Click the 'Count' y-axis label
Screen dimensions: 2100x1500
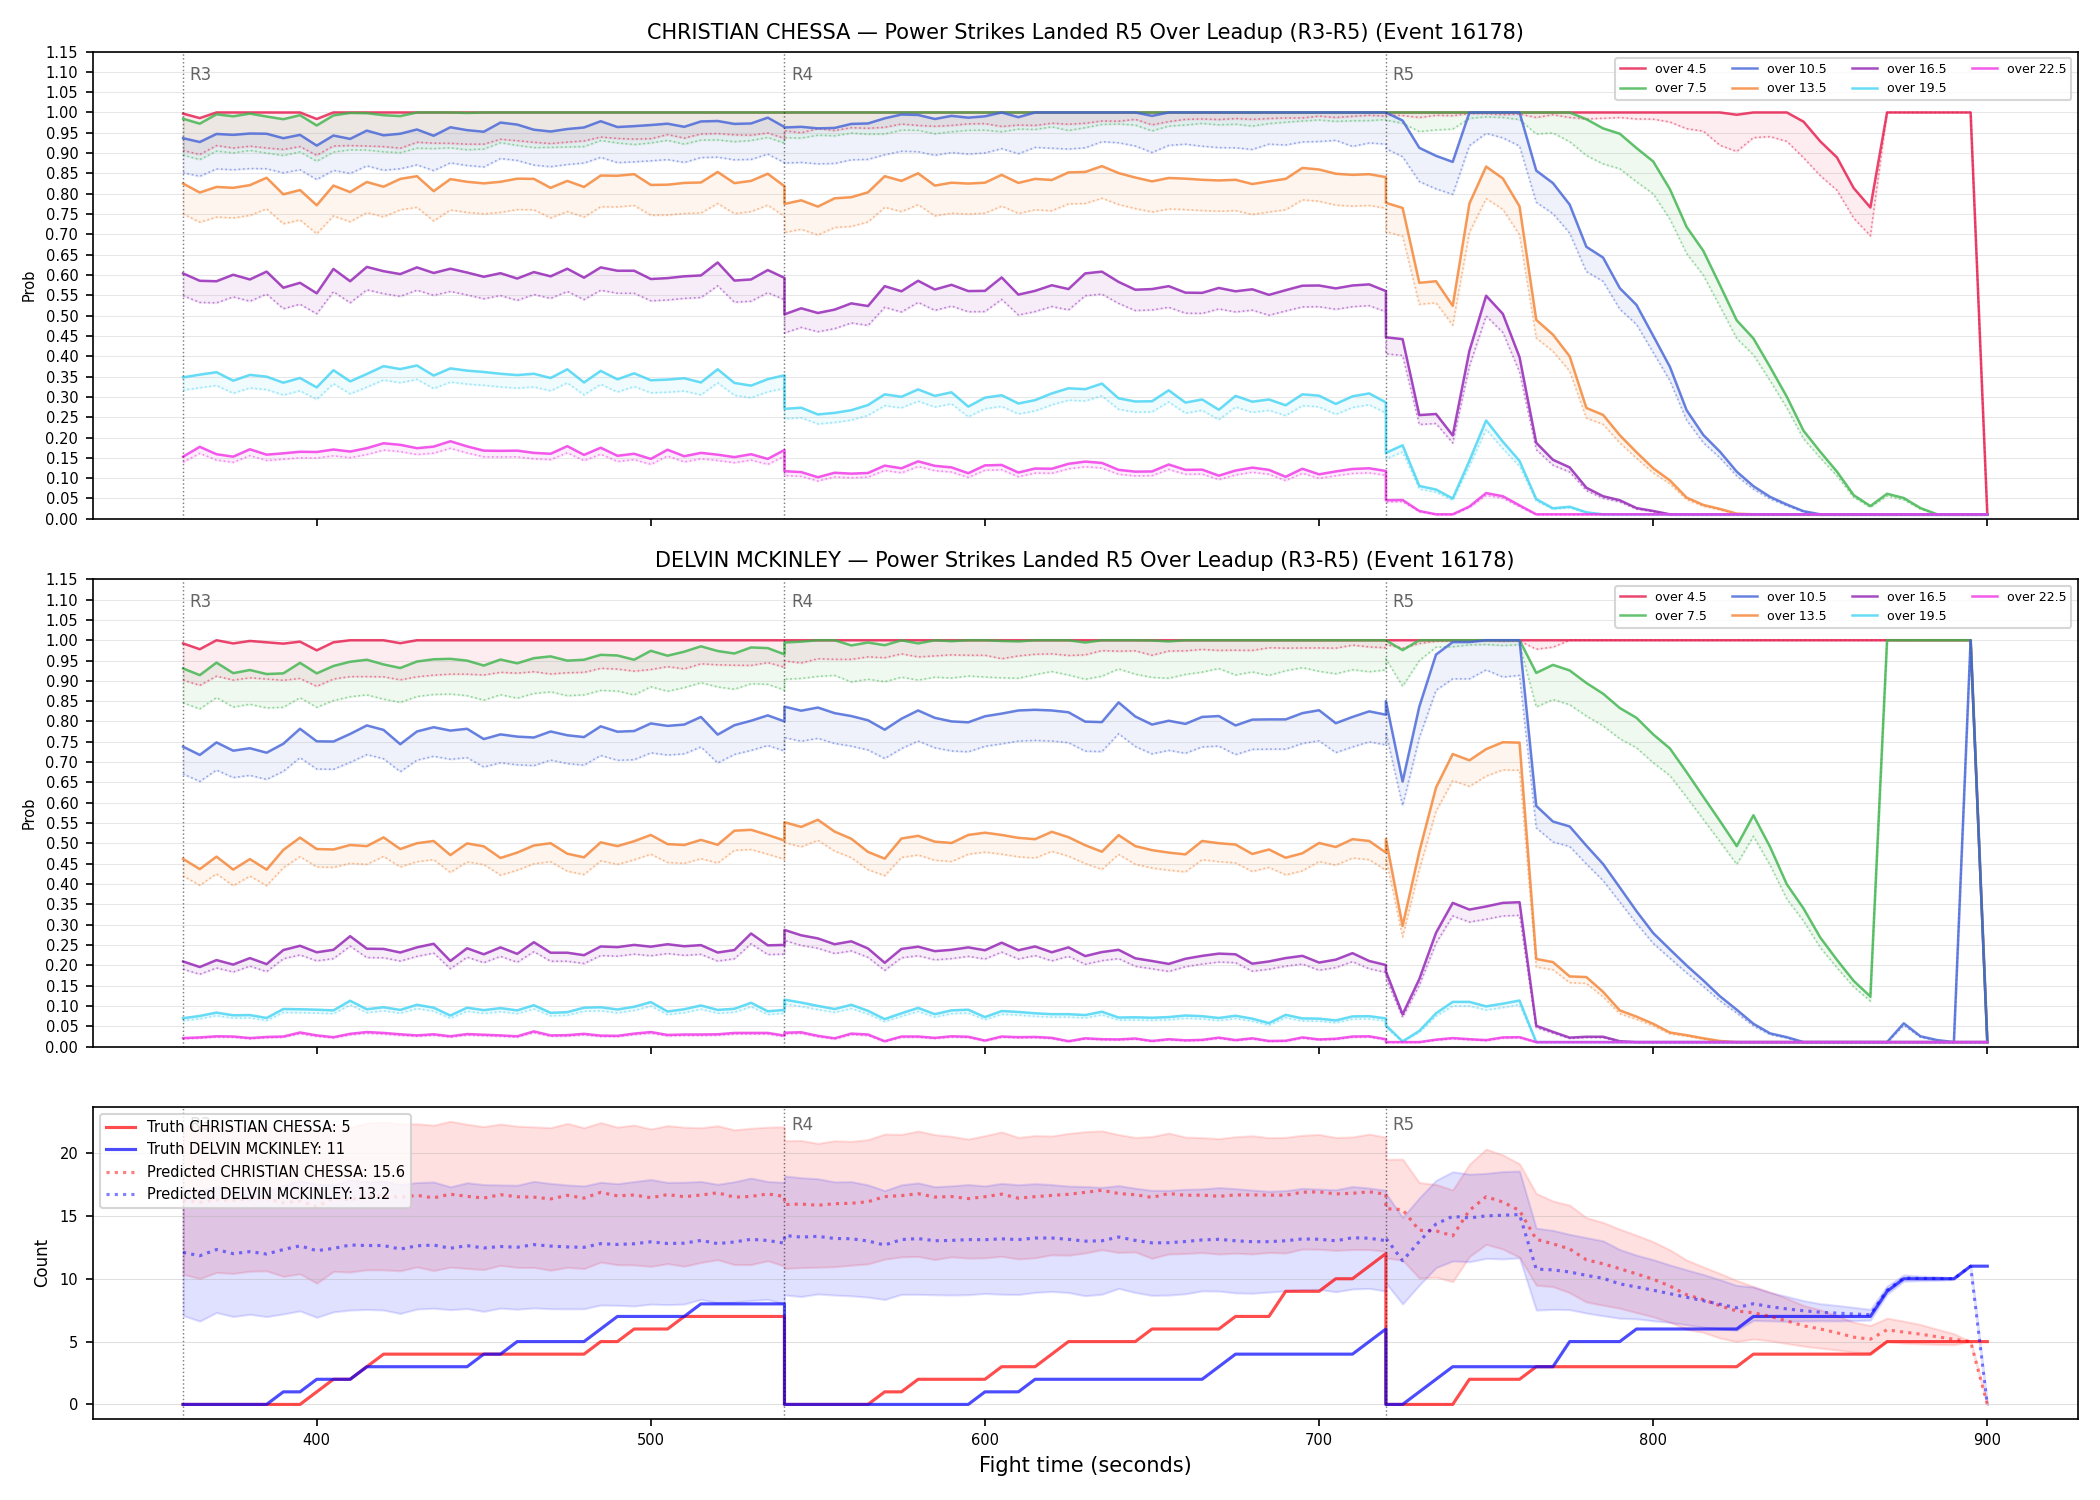[41, 1263]
